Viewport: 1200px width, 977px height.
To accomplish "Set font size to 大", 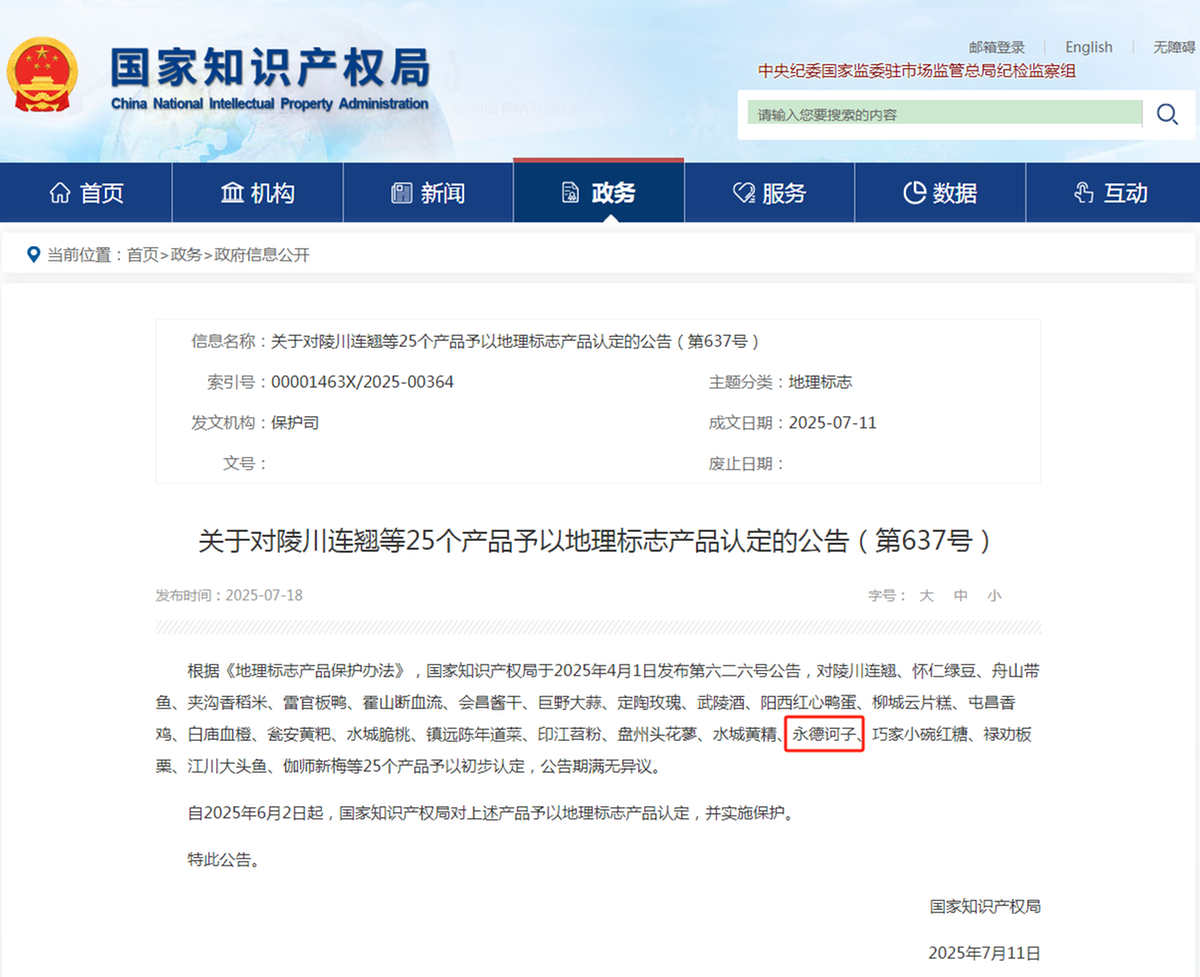I will click(927, 596).
